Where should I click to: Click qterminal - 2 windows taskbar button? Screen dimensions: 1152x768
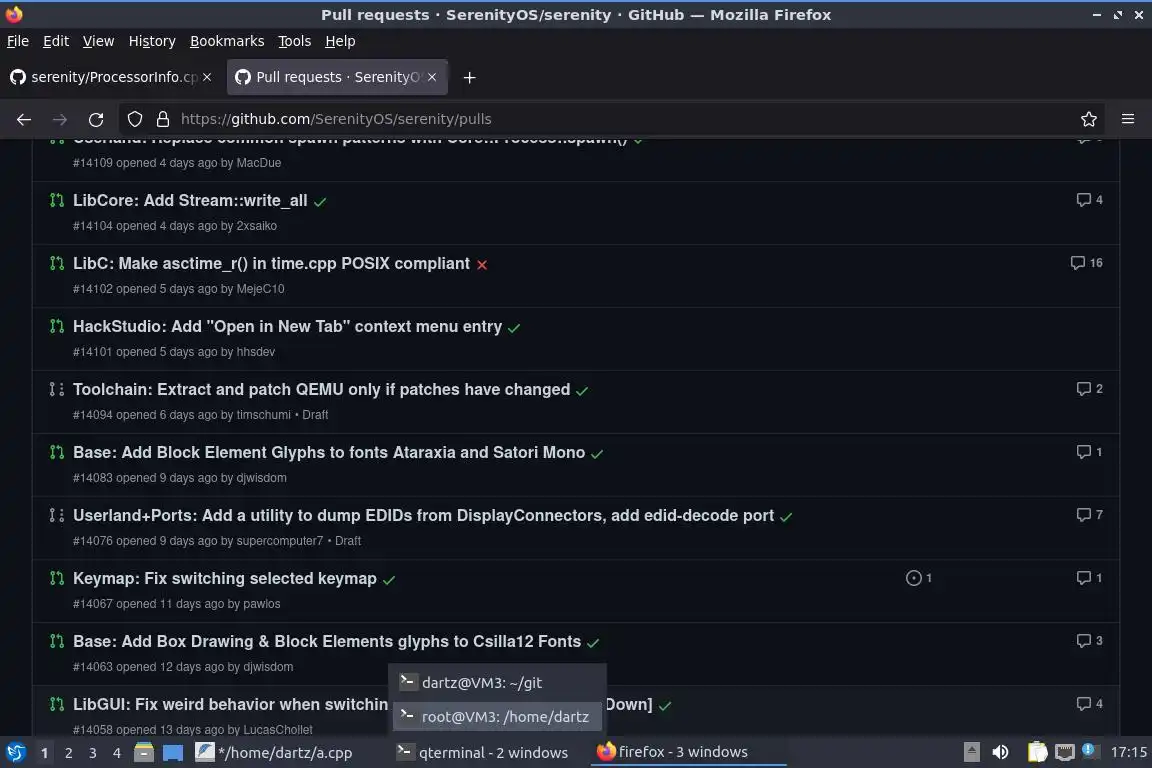pos(483,753)
